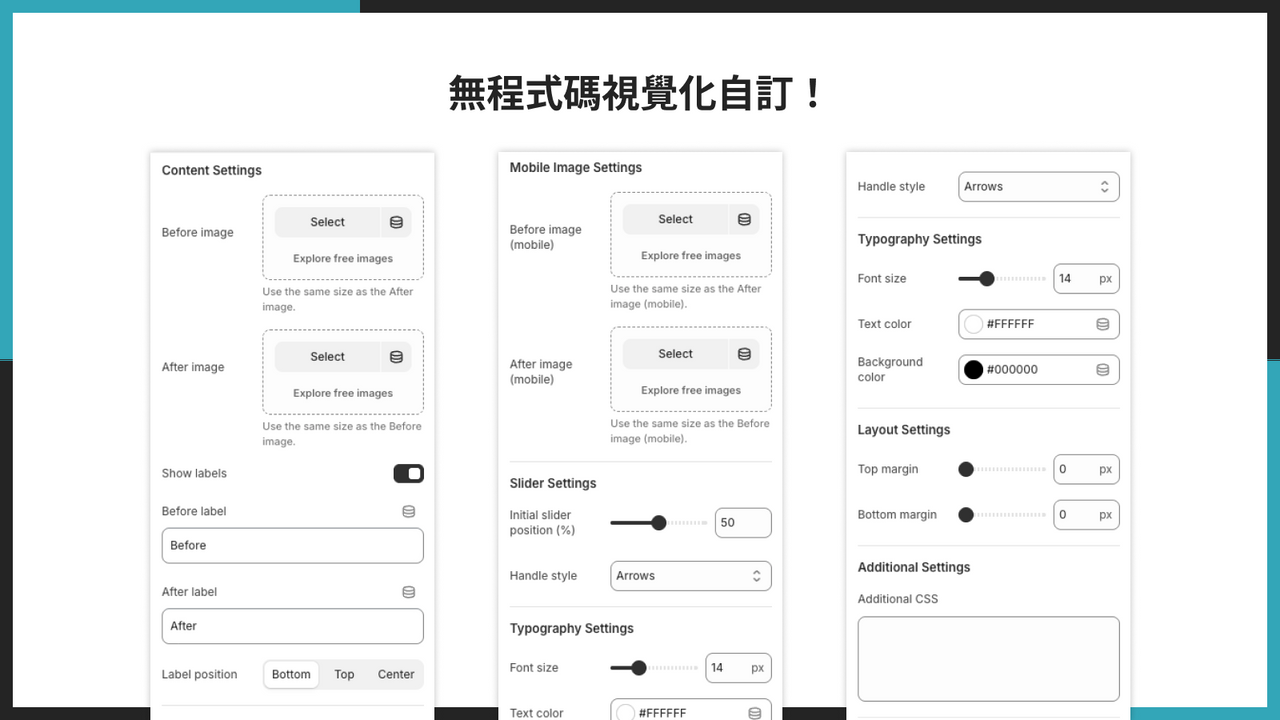Click database icon in Background color field
This screenshot has width=1280, height=720.
[1102, 369]
